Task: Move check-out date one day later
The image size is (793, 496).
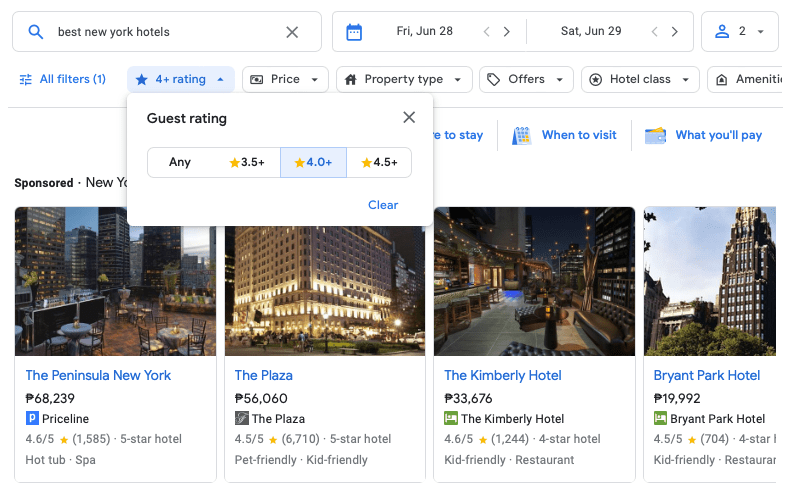Action: (x=674, y=32)
